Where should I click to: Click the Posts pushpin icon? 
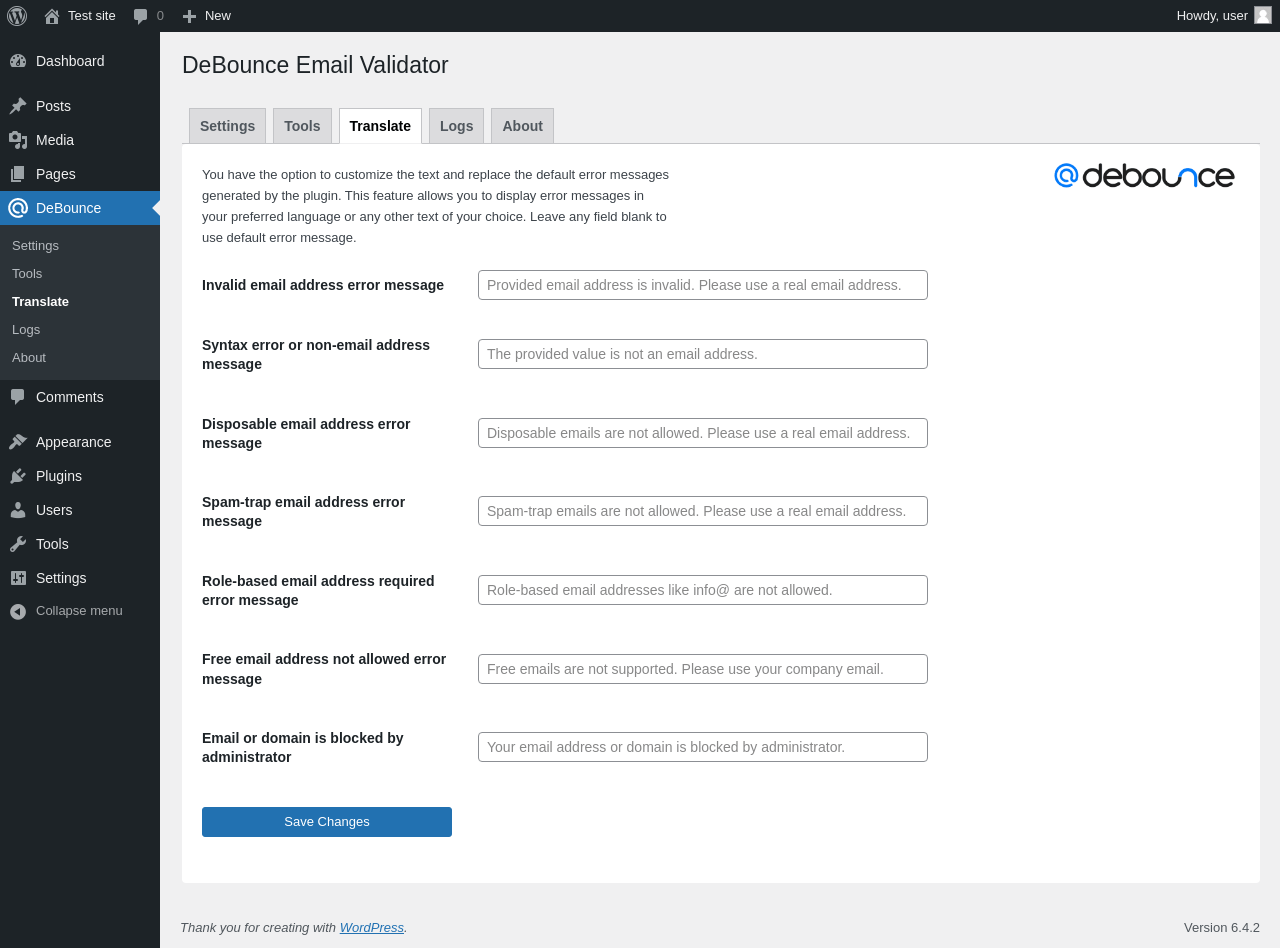pyautogui.click(x=18, y=106)
